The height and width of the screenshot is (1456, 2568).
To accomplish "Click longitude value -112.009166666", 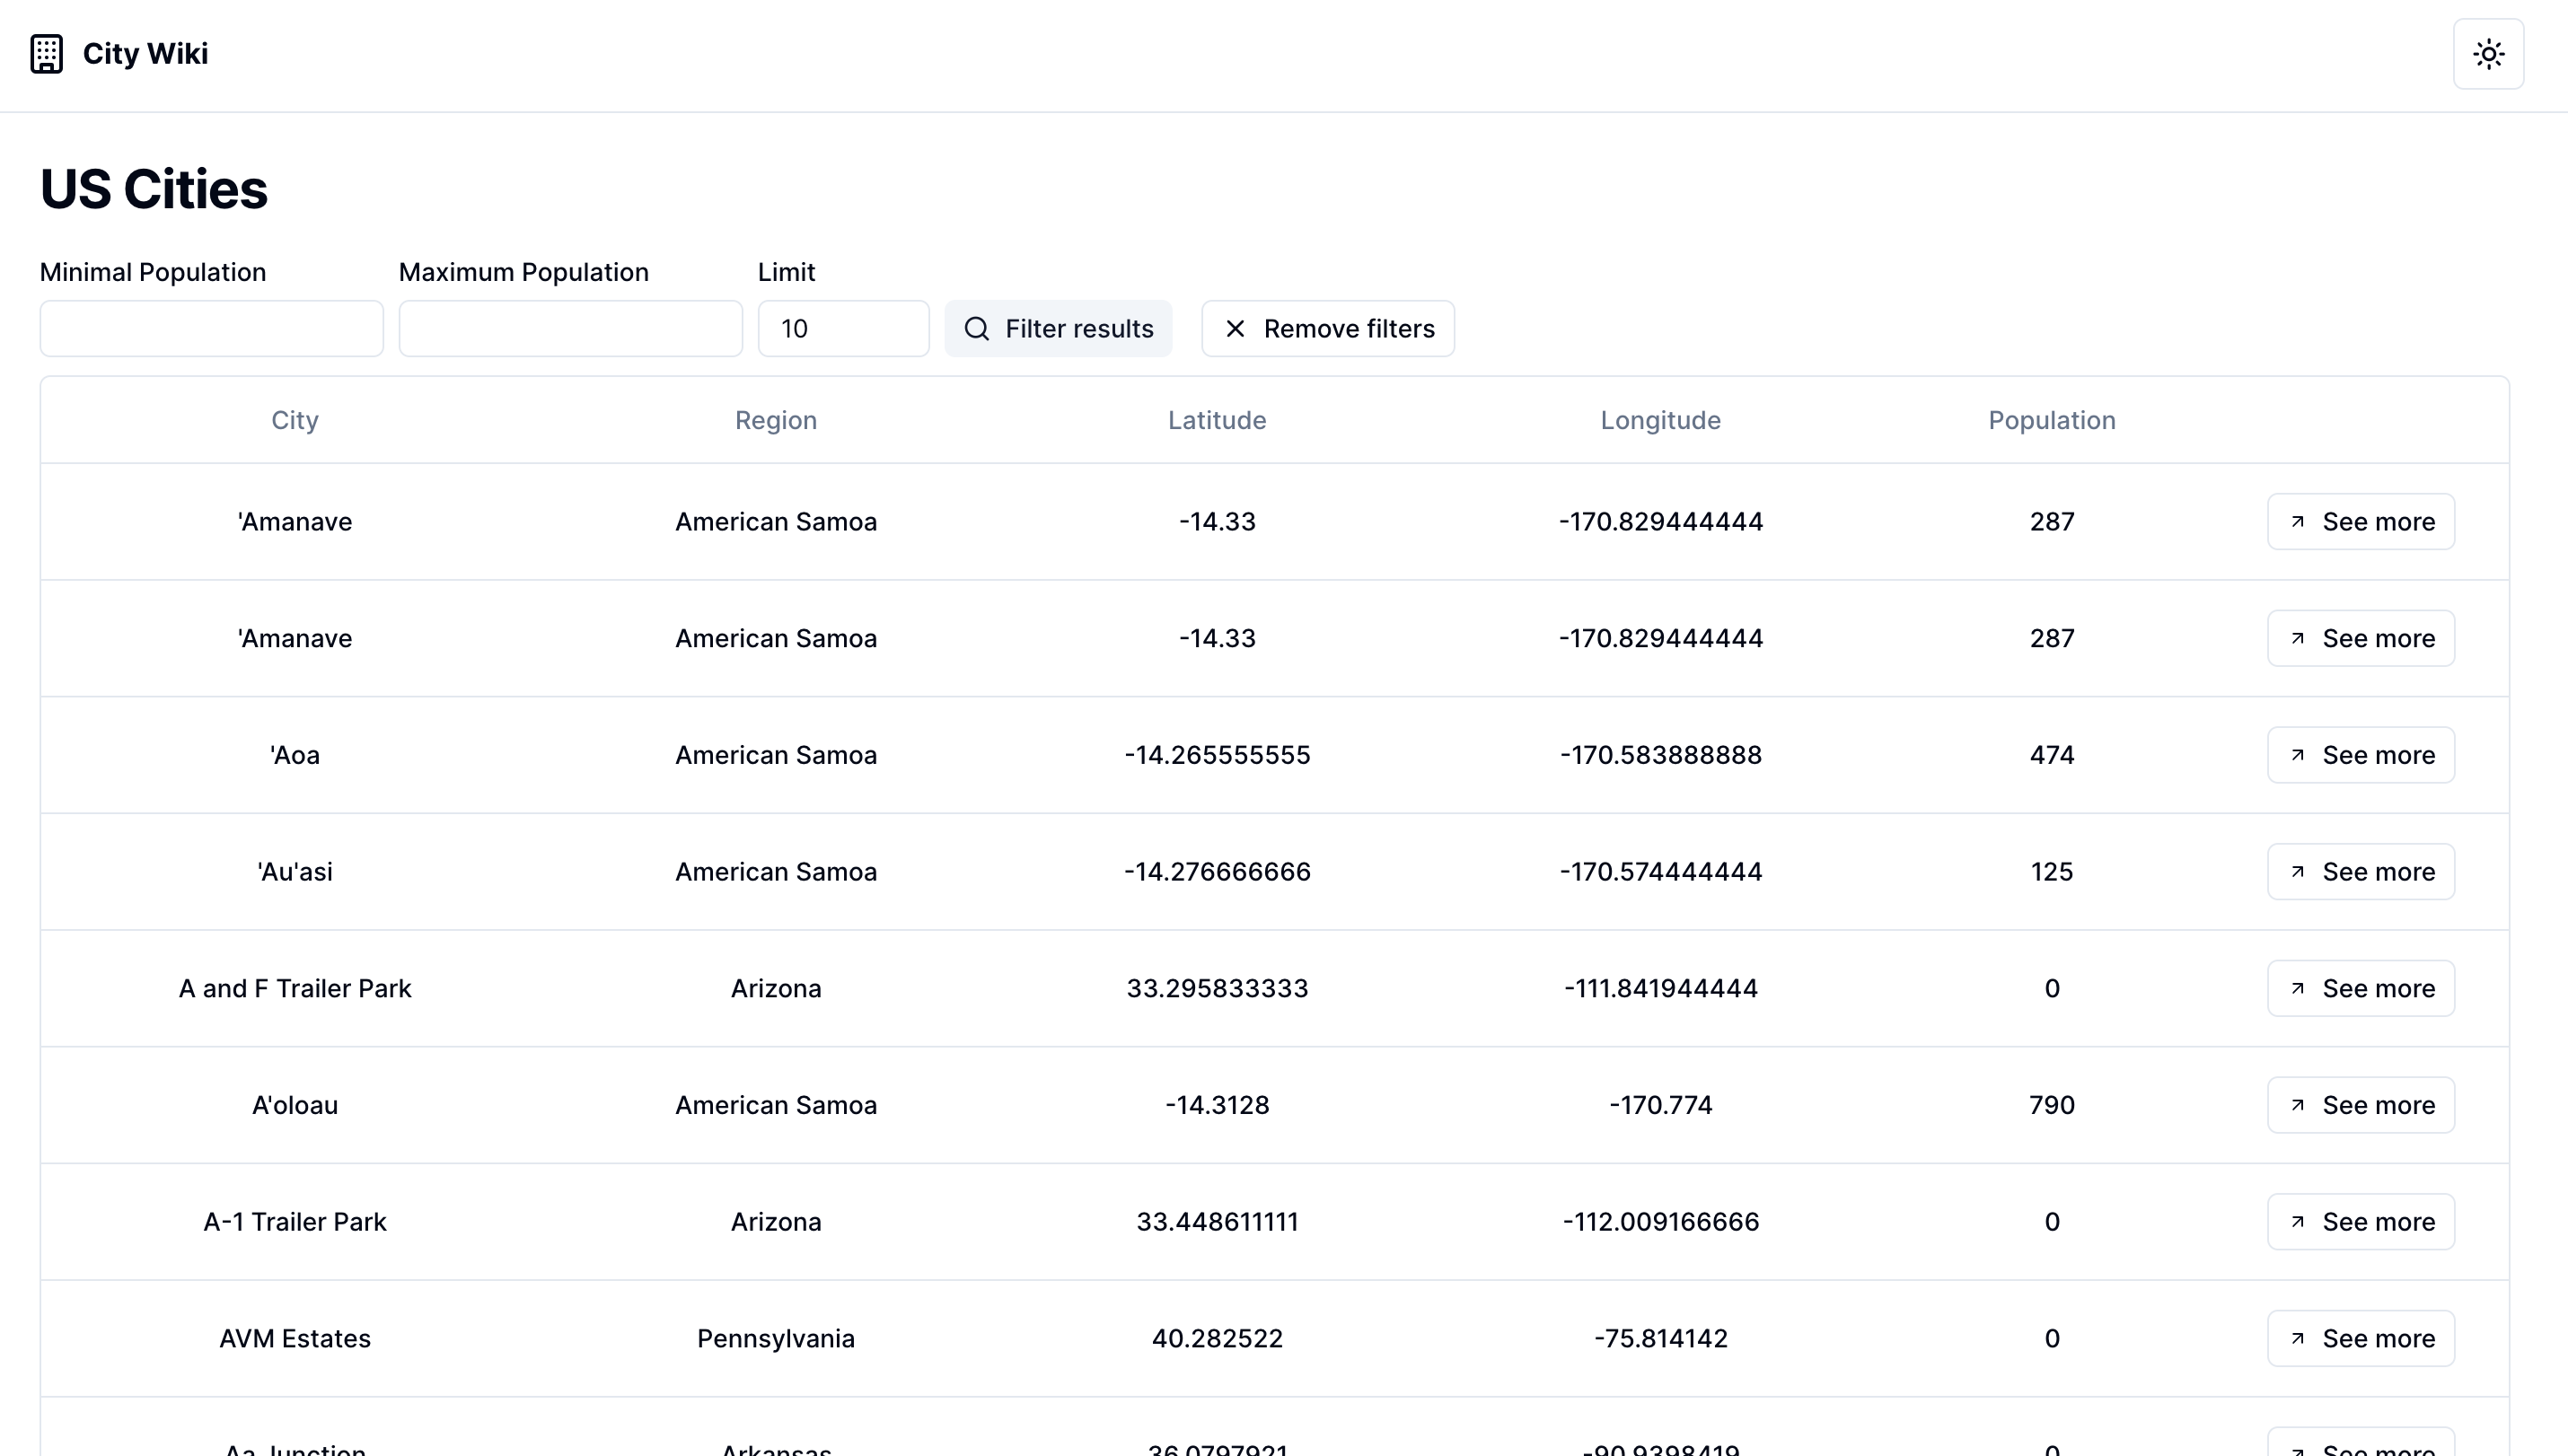I will coord(1661,1222).
